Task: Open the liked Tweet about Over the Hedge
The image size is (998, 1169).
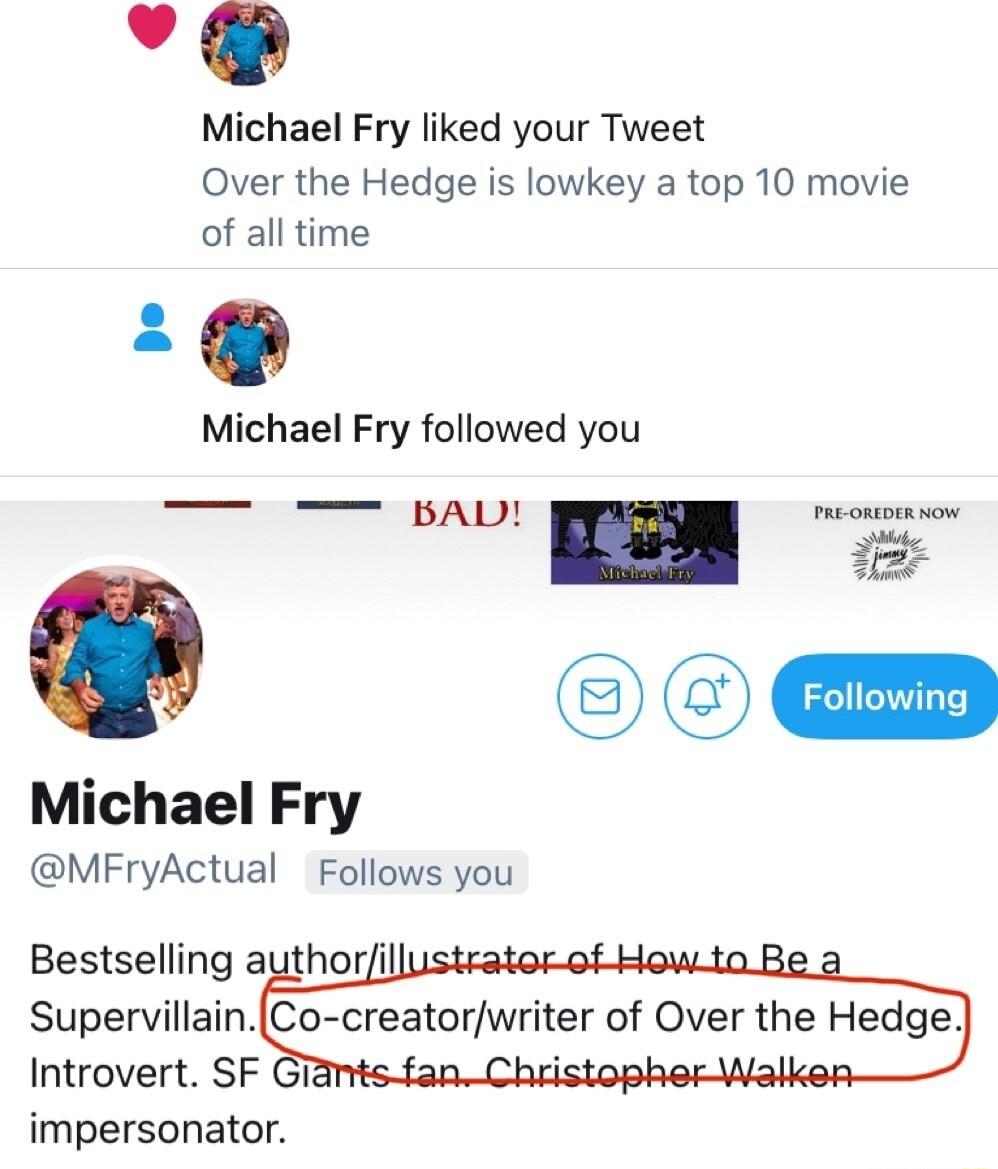Action: pyautogui.click(x=556, y=207)
